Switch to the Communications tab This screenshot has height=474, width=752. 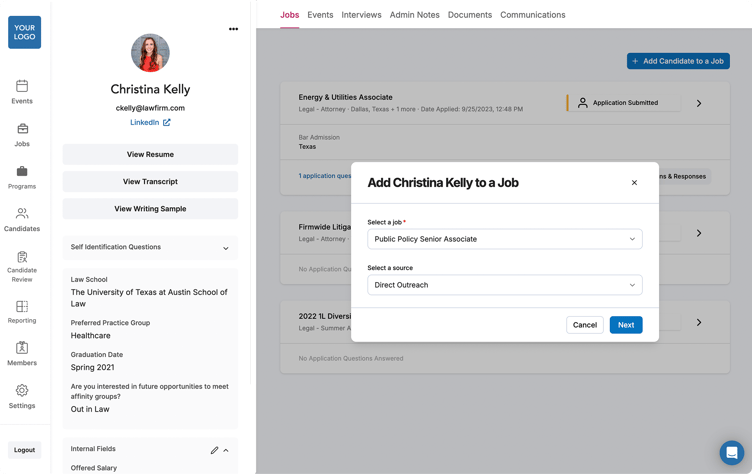533,15
